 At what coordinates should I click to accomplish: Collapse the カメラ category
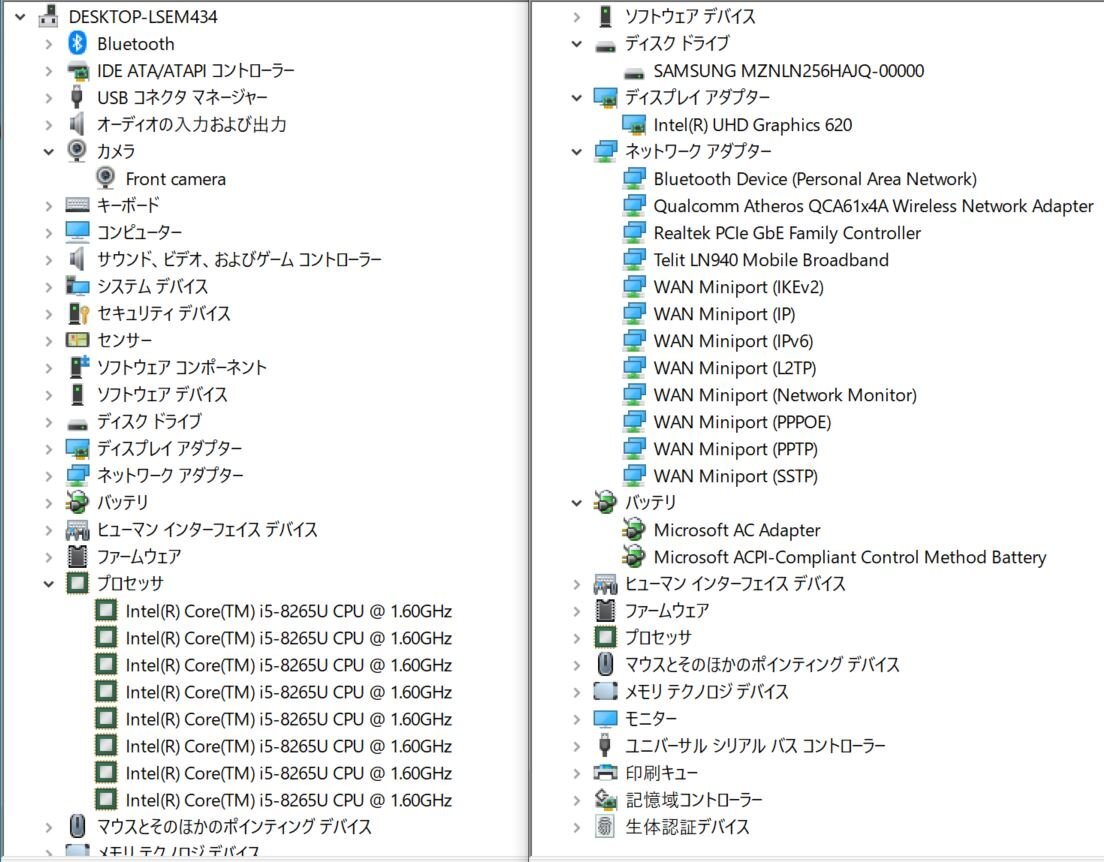[49, 152]
